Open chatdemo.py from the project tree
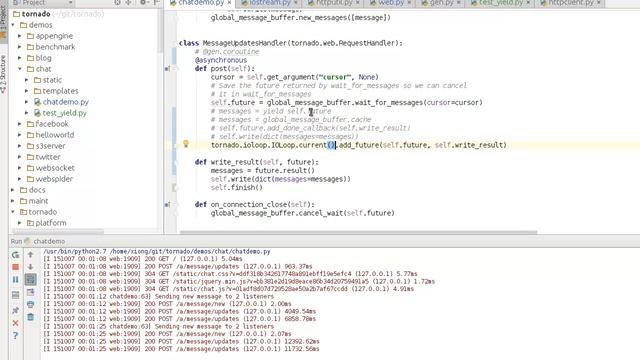 tap(66, 102)
